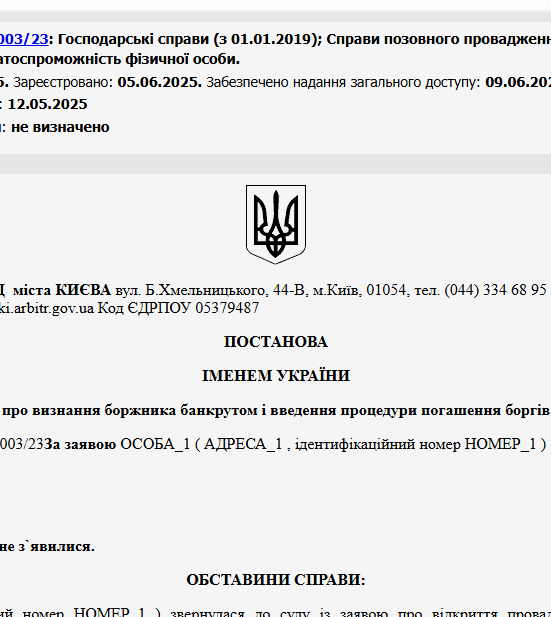This screenshot has height=617, width=551.
Task: Click the court address "вул. Б.Хмельницького, 44-В"
Action: coord(210,290)
